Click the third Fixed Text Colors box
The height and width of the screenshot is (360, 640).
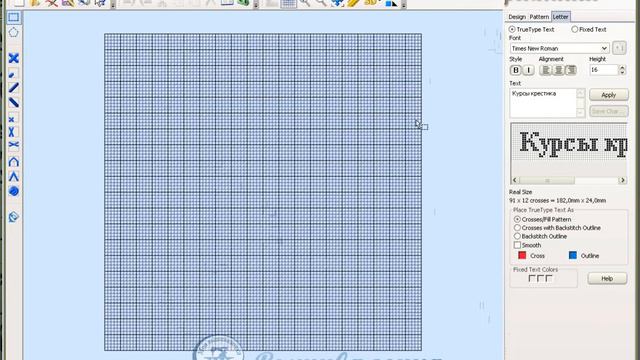point(549,278)
